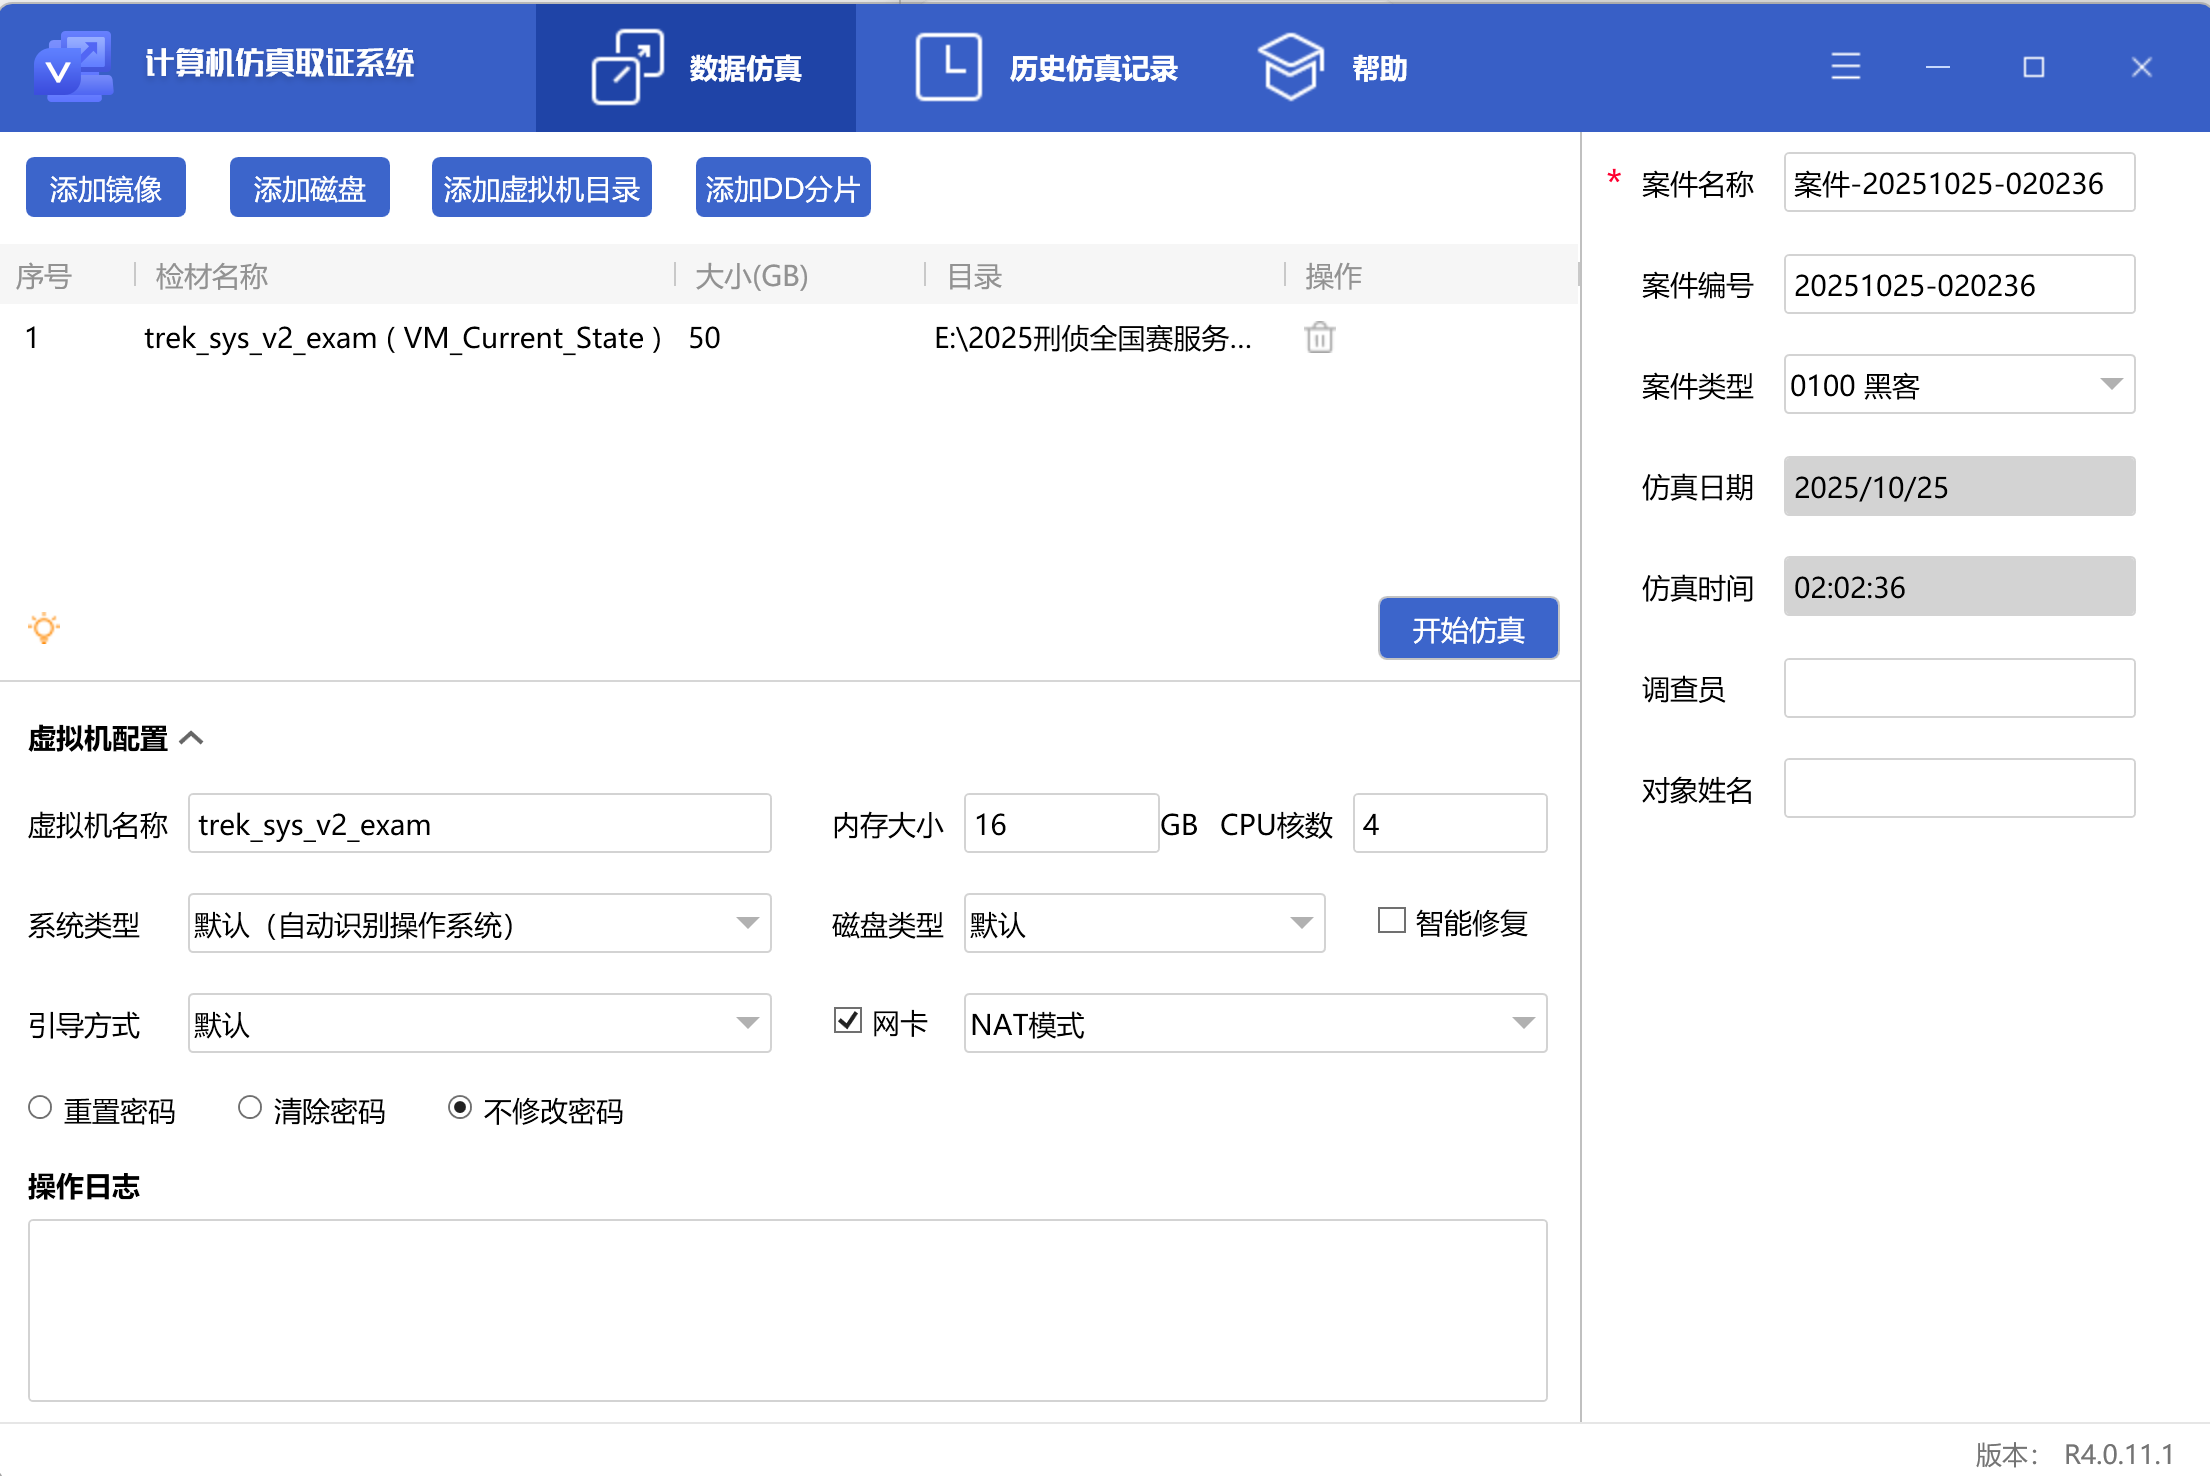The width and height of the screenshot is (2210, 1476).
Task: Click the 添加镜像 button
Action: [x=106, y=188]
